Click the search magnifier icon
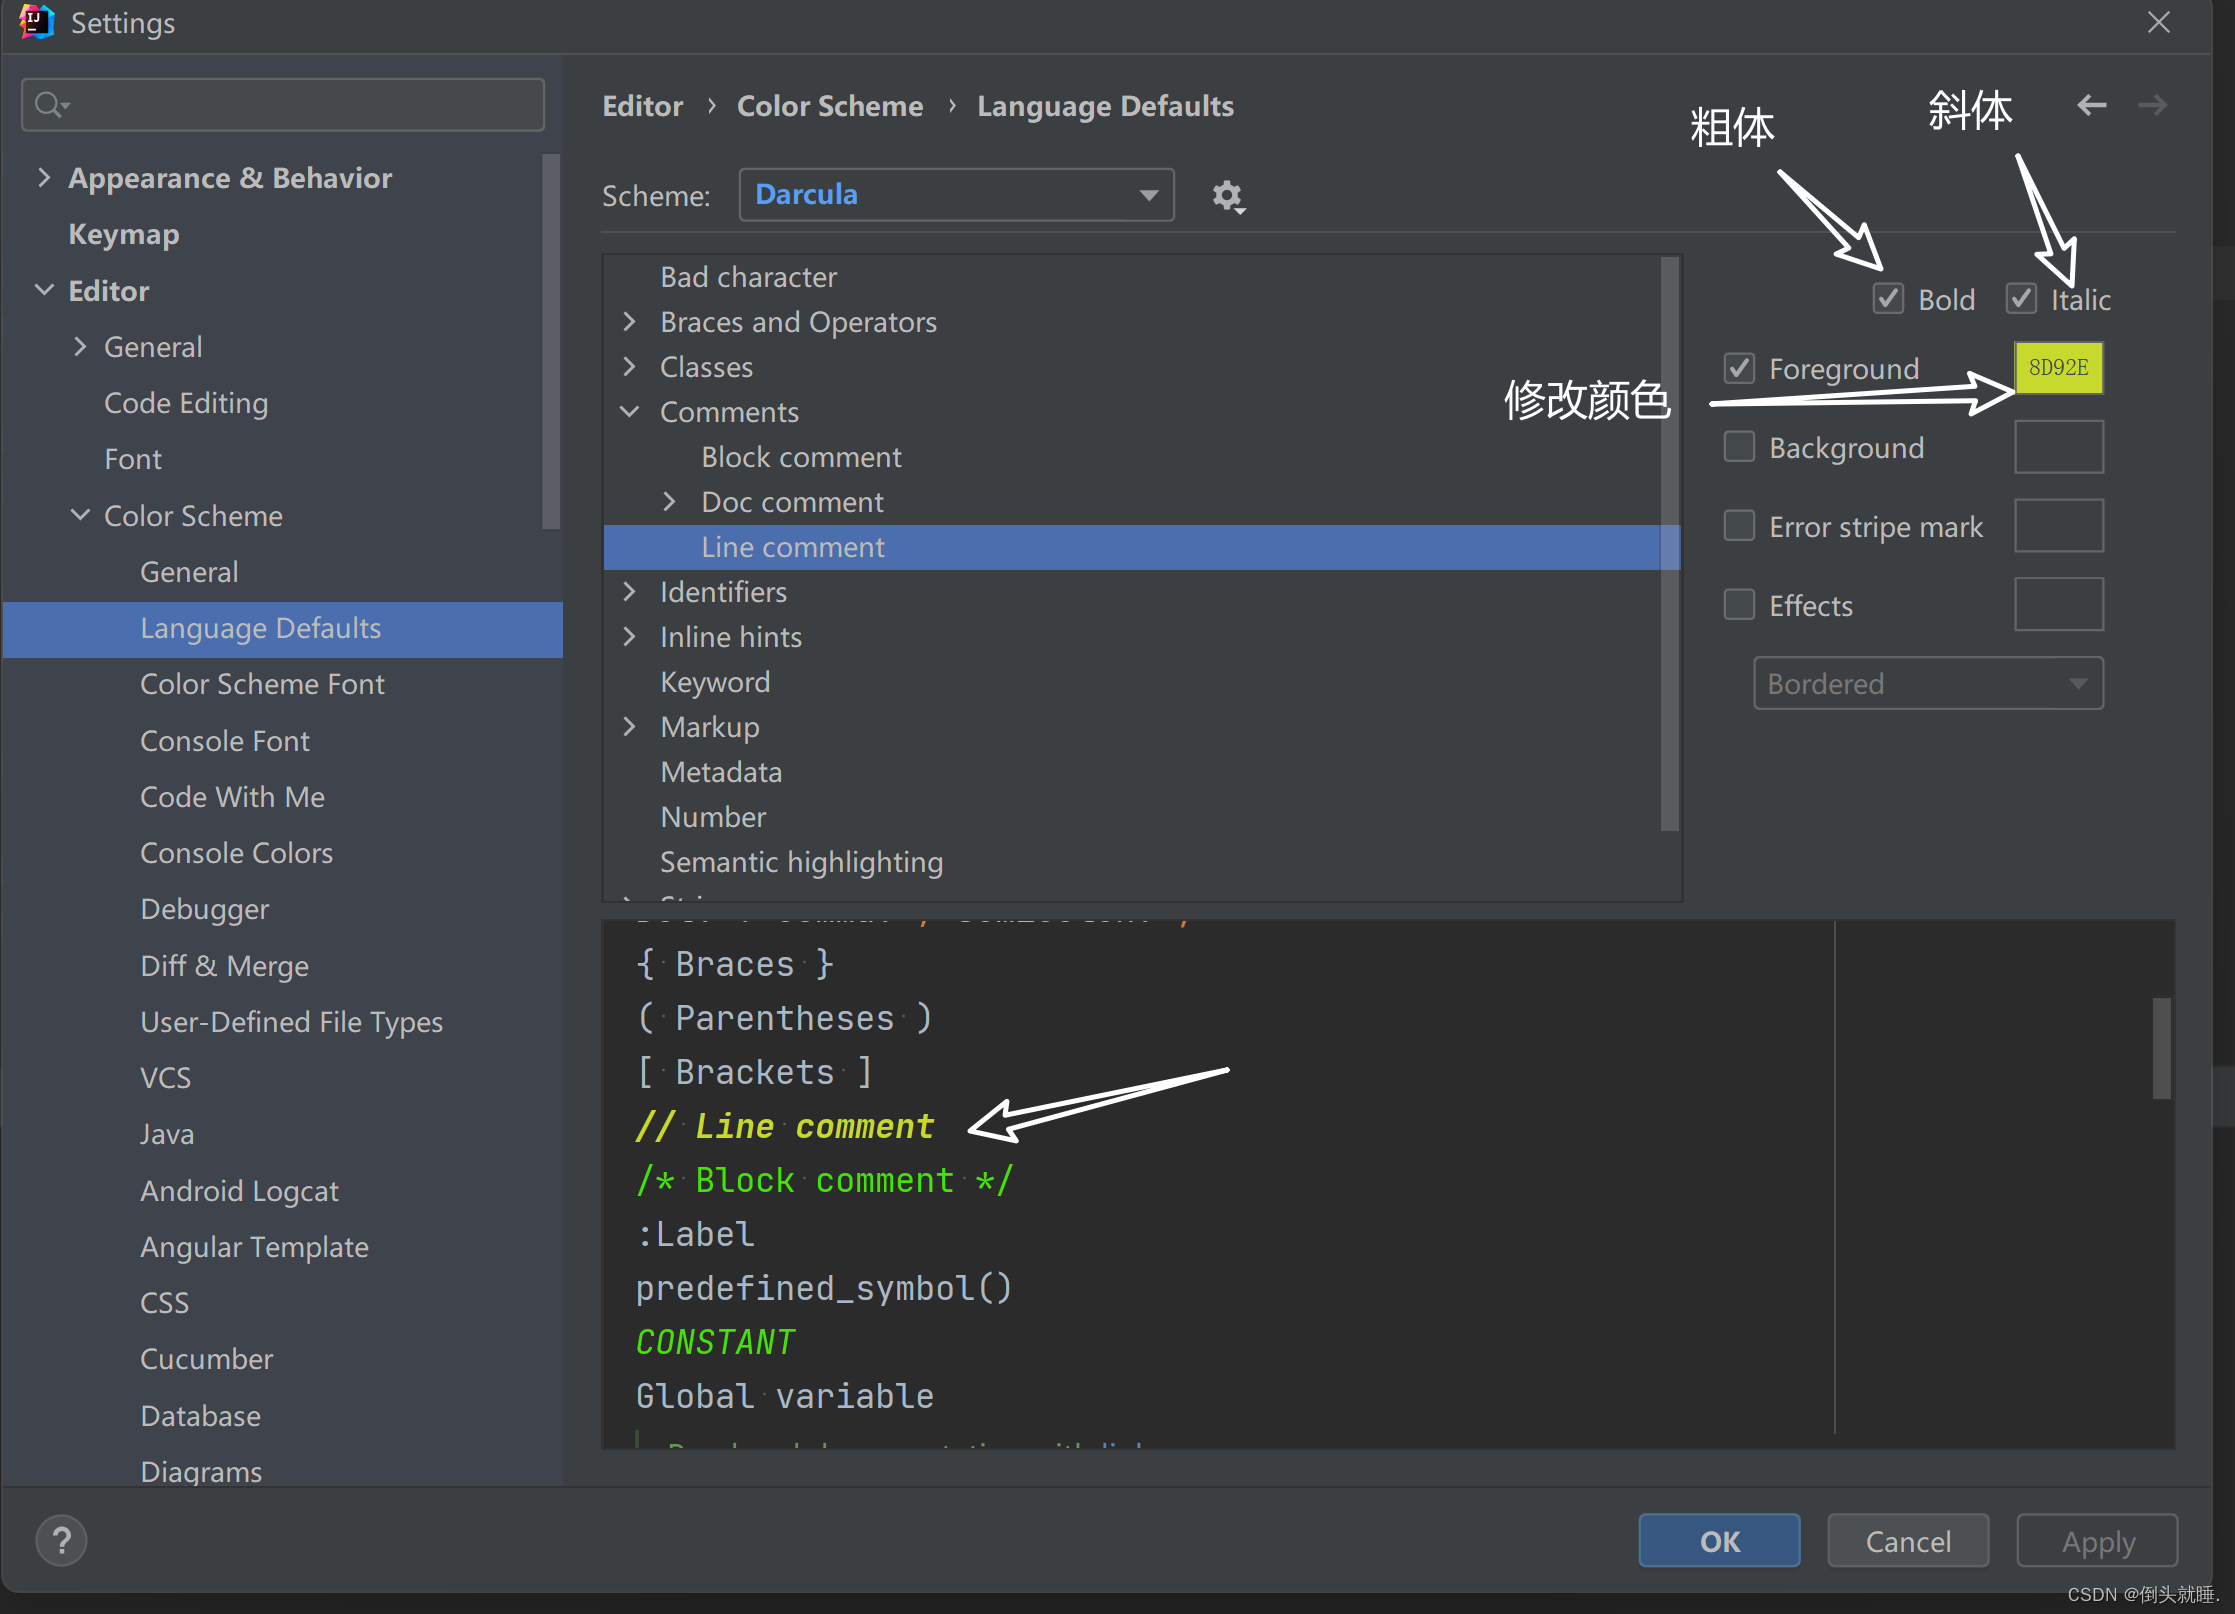Viewport: 2235px width, 1614px height. pyautogui.click(x=49, y=104)
